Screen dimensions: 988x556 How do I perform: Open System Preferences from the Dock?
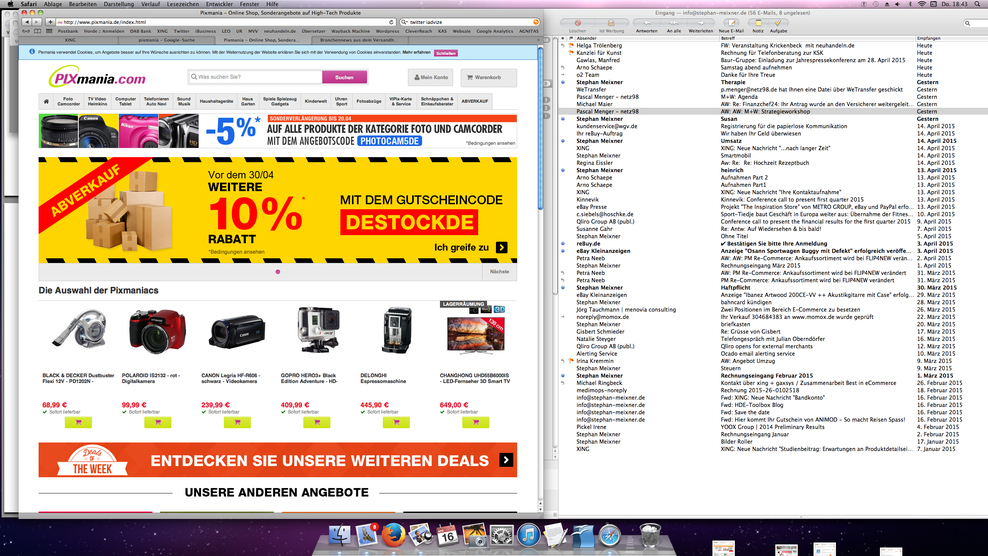tap(502, 536)
